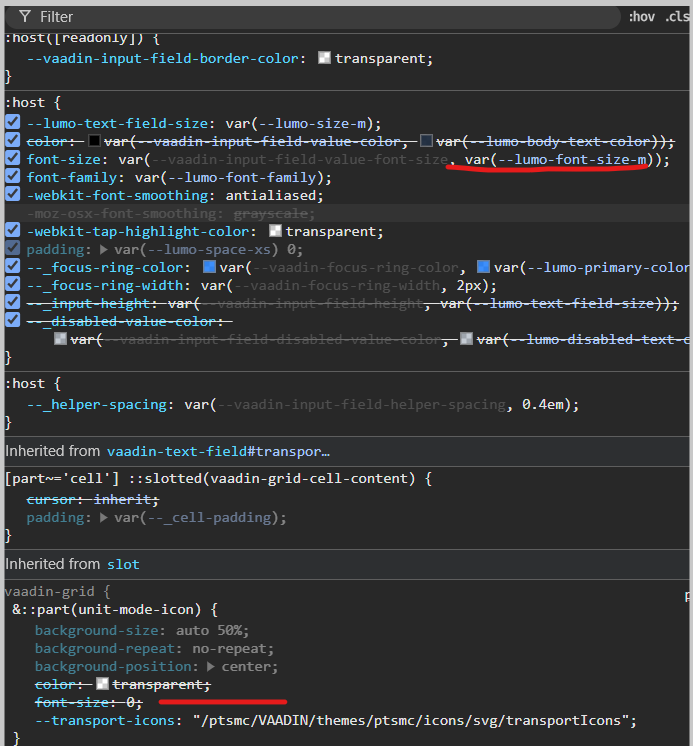
Task: Click the transparent swatch for -webkit-tap-highlight-color
Action: (276, 232)
